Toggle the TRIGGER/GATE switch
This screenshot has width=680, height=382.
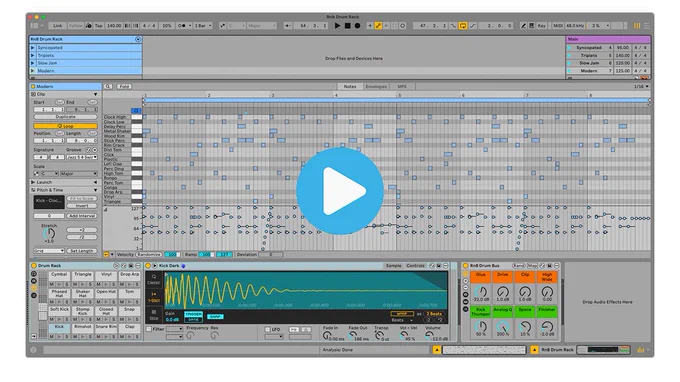pyautogui.click(x=193, y=317)
